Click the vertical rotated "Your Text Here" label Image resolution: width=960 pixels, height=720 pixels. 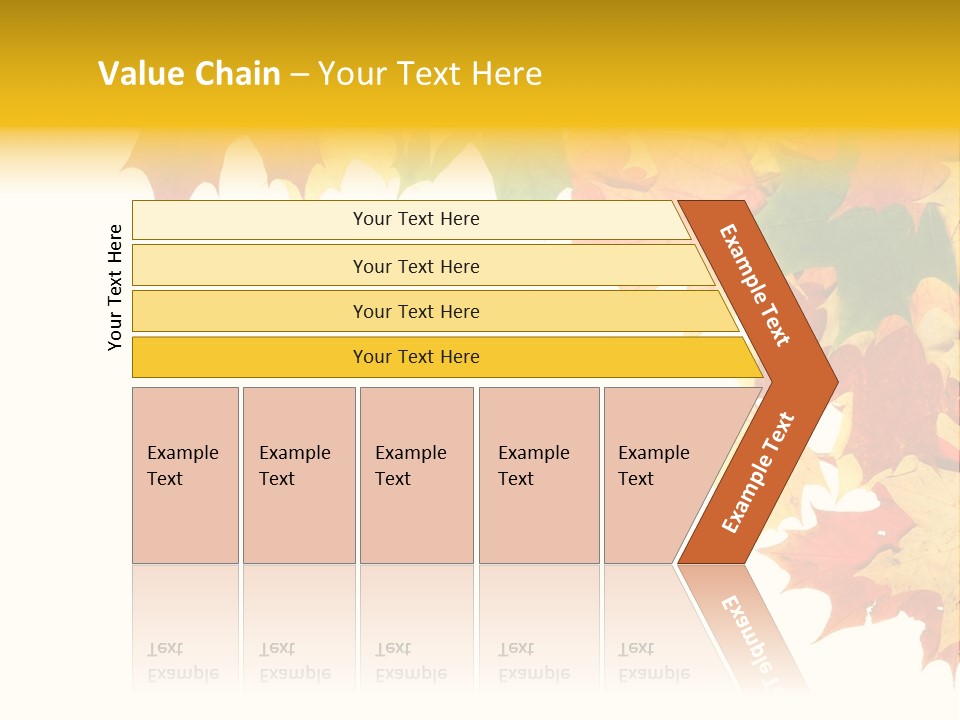pos(115,287)
